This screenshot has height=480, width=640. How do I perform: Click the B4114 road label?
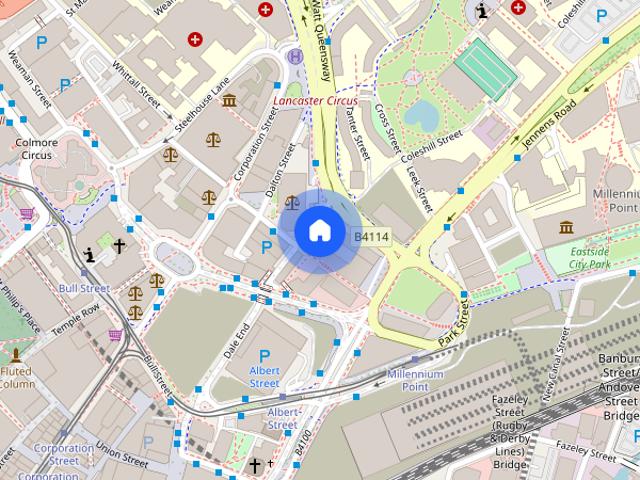[371, 237]
